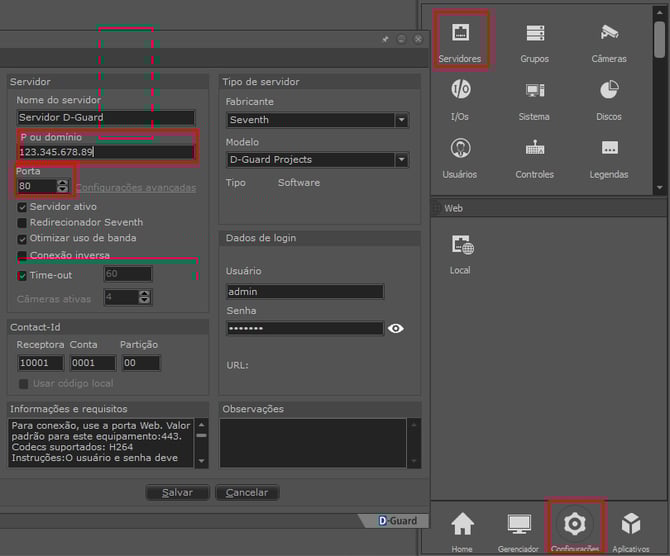670x556 pixels.
Task: Disable Otimizar uso de banda checkbox
Action: (22, 239)
